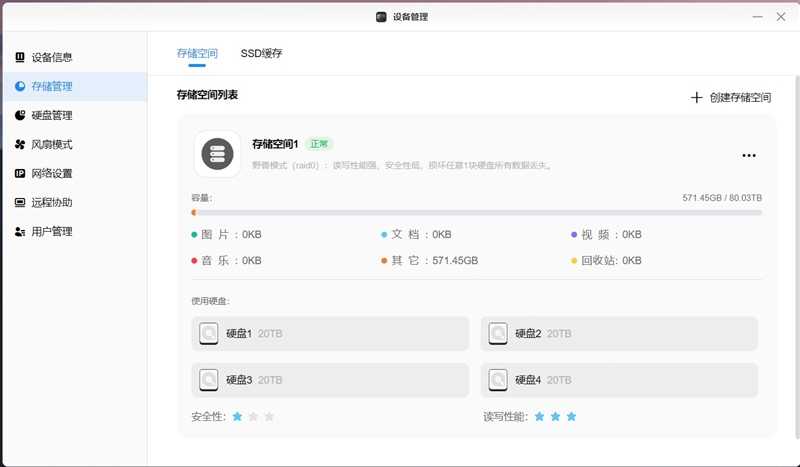Click the green dot next to 图片

tap(194, 235)
